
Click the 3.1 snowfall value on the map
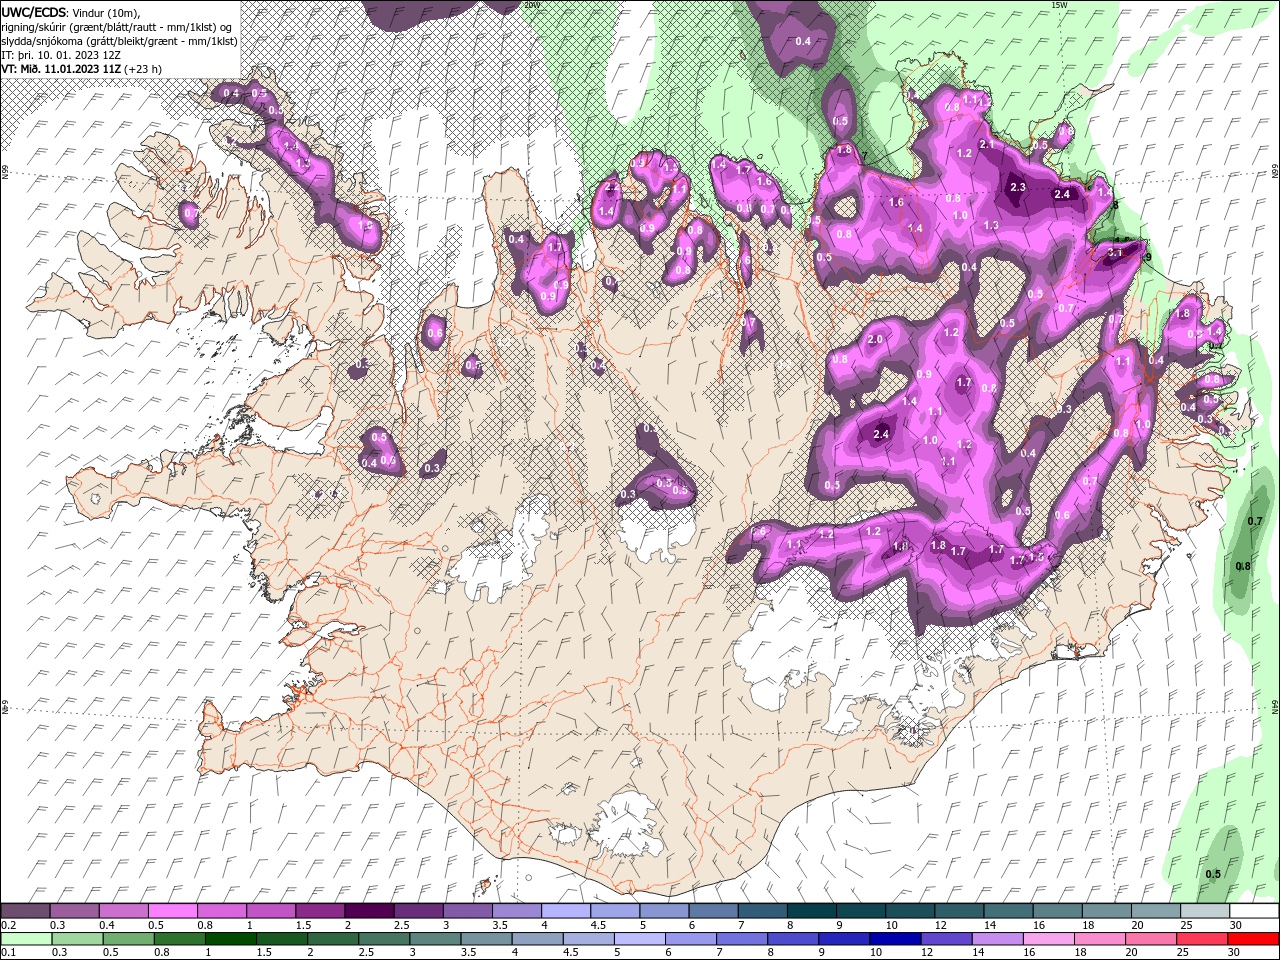click(x=1117, y=253)
